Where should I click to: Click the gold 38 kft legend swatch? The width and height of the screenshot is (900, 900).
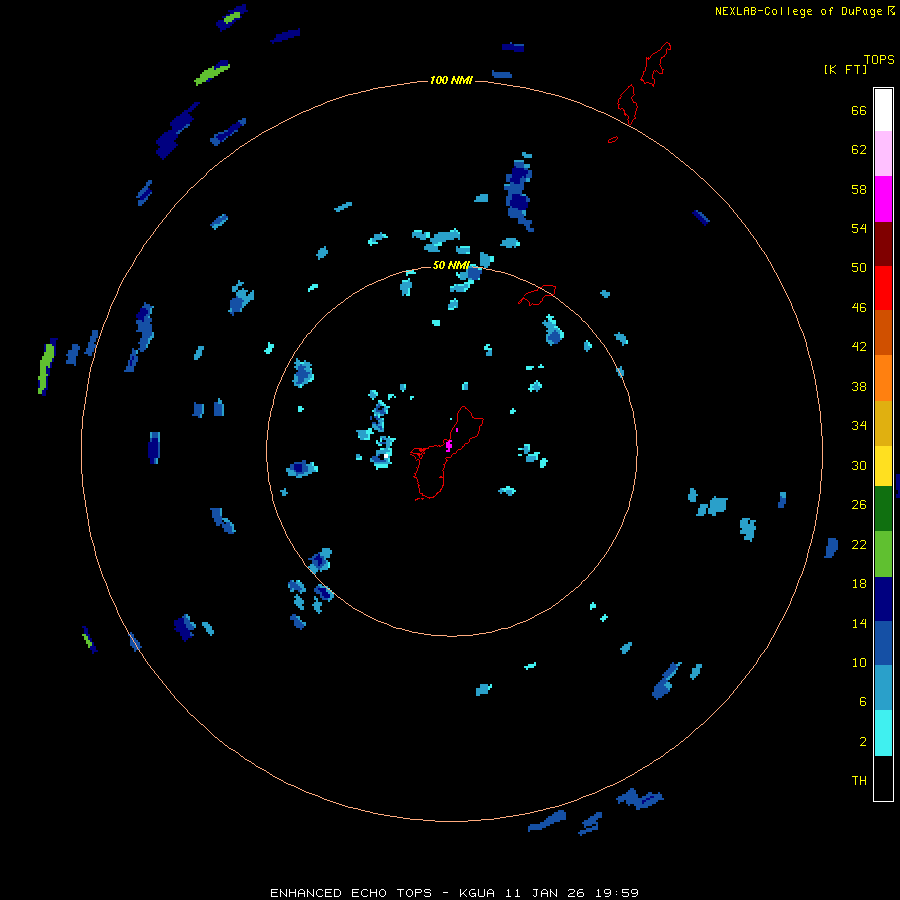click(x=883, y=423)
